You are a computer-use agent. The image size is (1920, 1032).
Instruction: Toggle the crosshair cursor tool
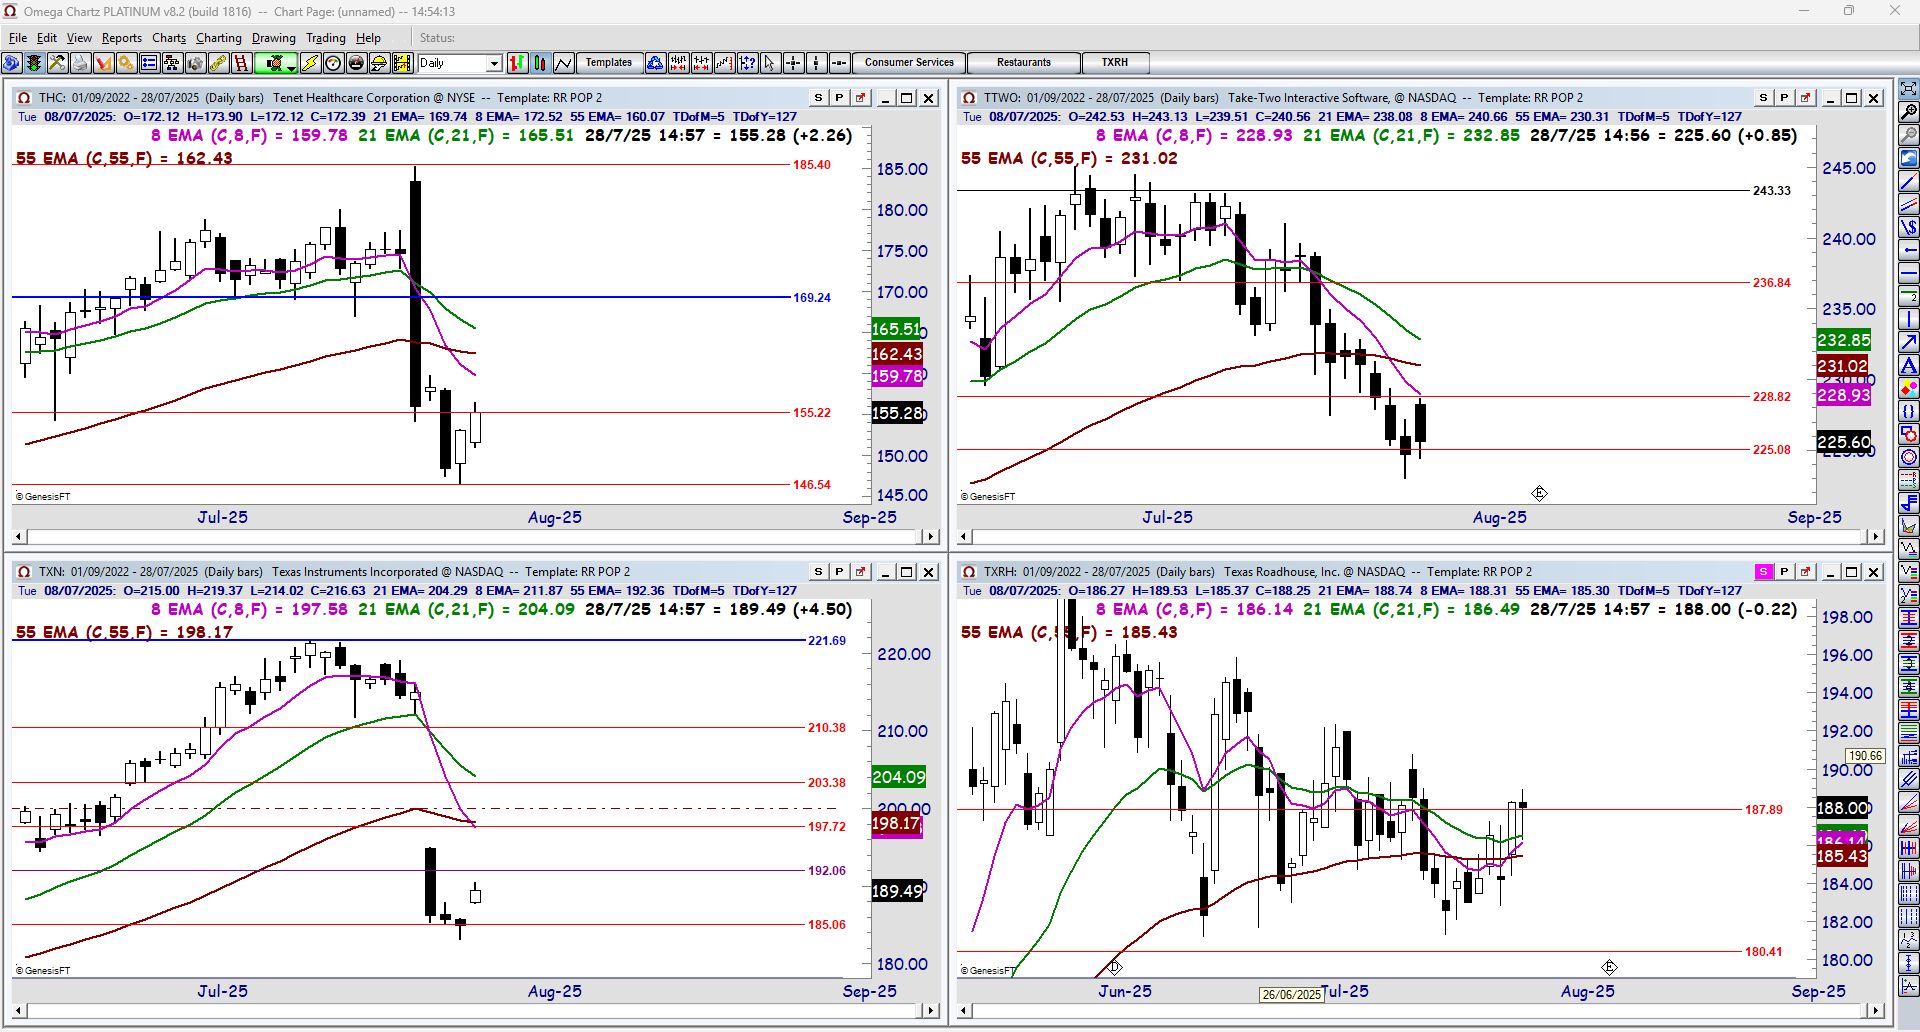[793, 63]
